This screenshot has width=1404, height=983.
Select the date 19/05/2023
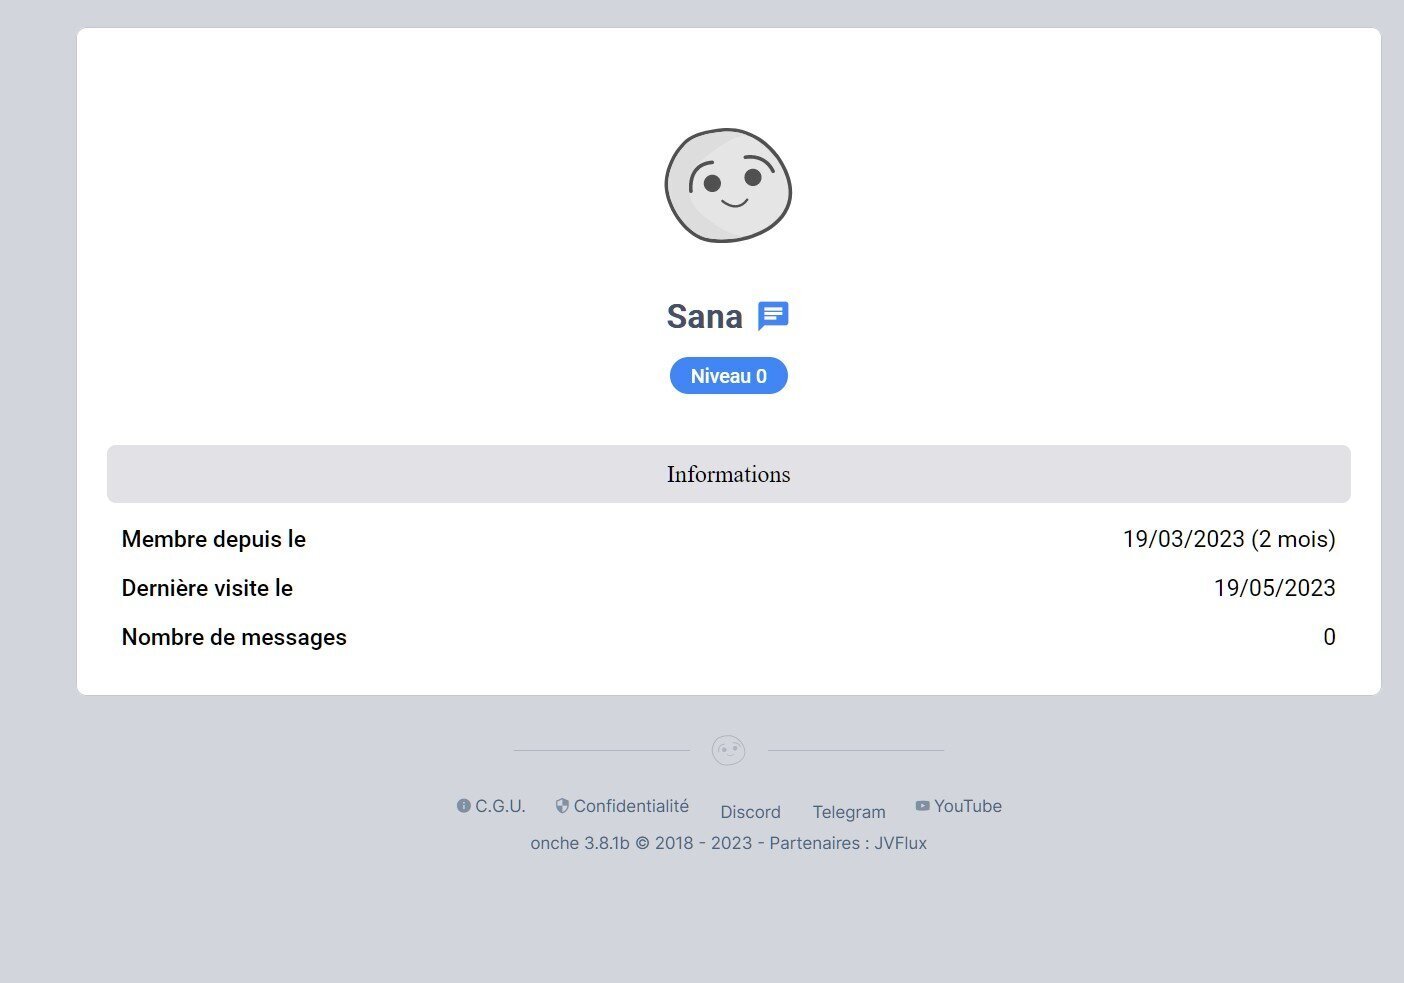coord(1275,588)
